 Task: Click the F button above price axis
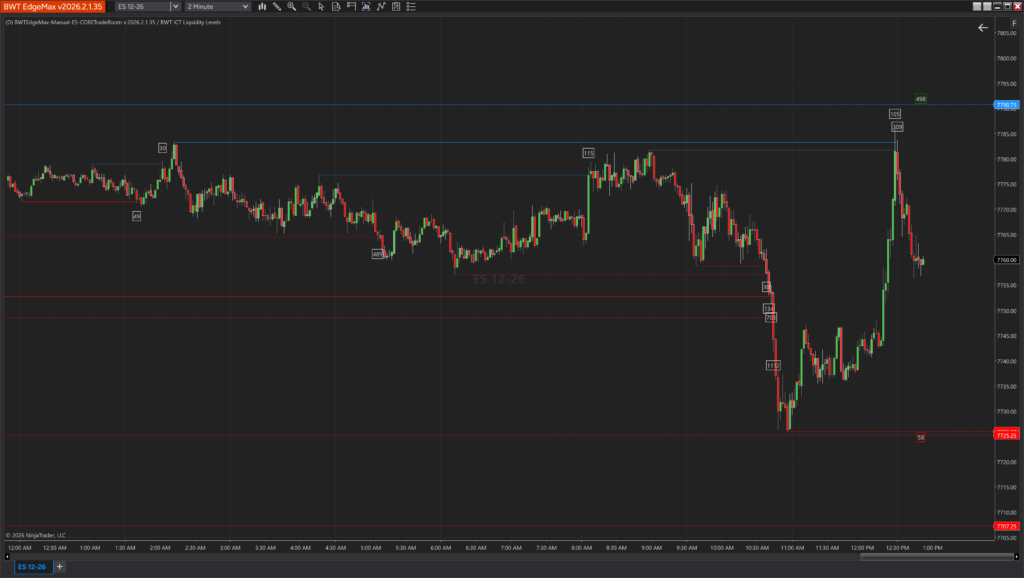(1014, 24)
